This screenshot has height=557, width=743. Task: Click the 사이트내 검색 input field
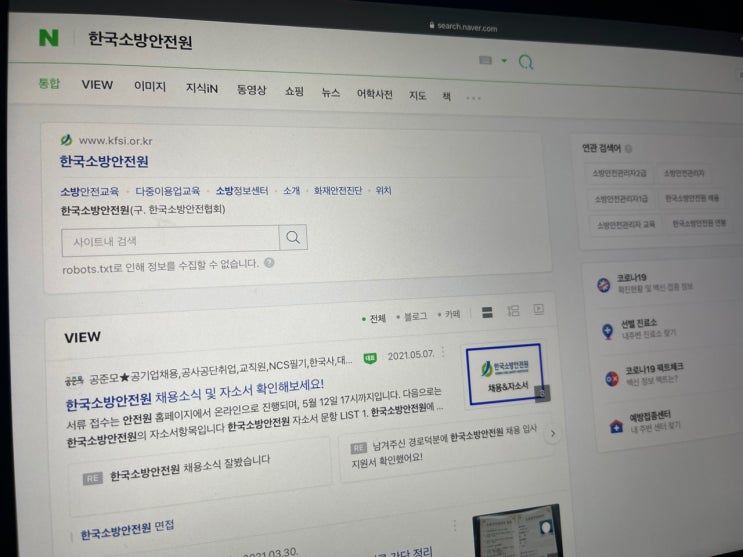point(170,240)
